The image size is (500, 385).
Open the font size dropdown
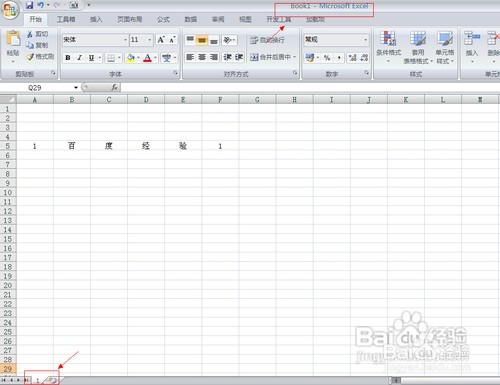149,40
